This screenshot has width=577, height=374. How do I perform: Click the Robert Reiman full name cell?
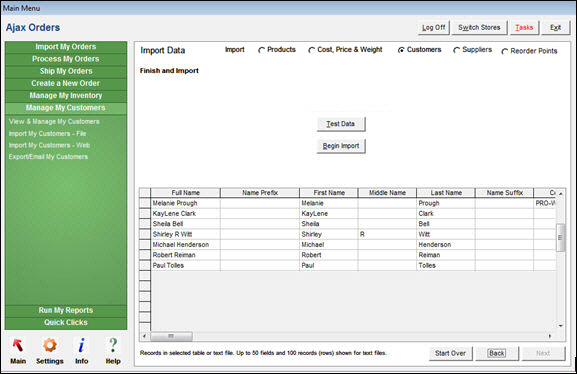[x=185, y=255]
